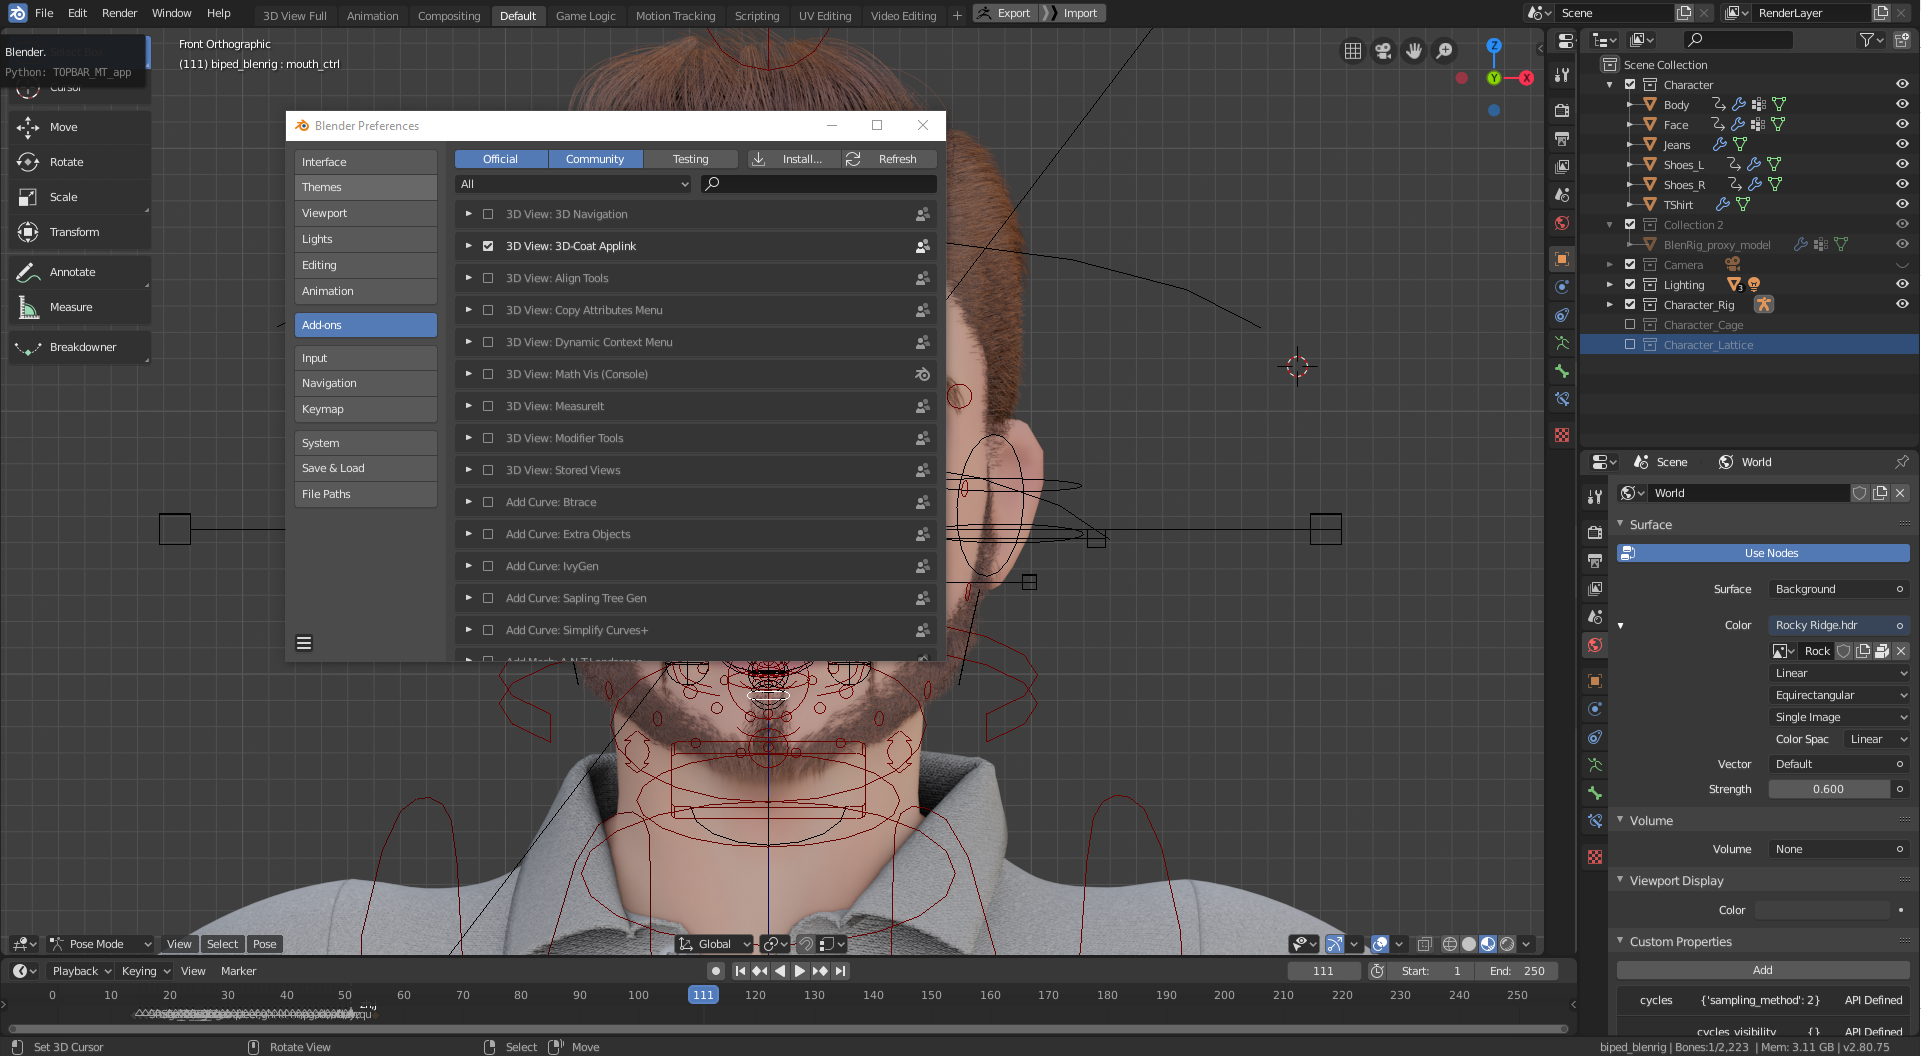Unlink World datablock X icon
The height and width of the screenshot is (1056, 1921).
point(1900,493)
